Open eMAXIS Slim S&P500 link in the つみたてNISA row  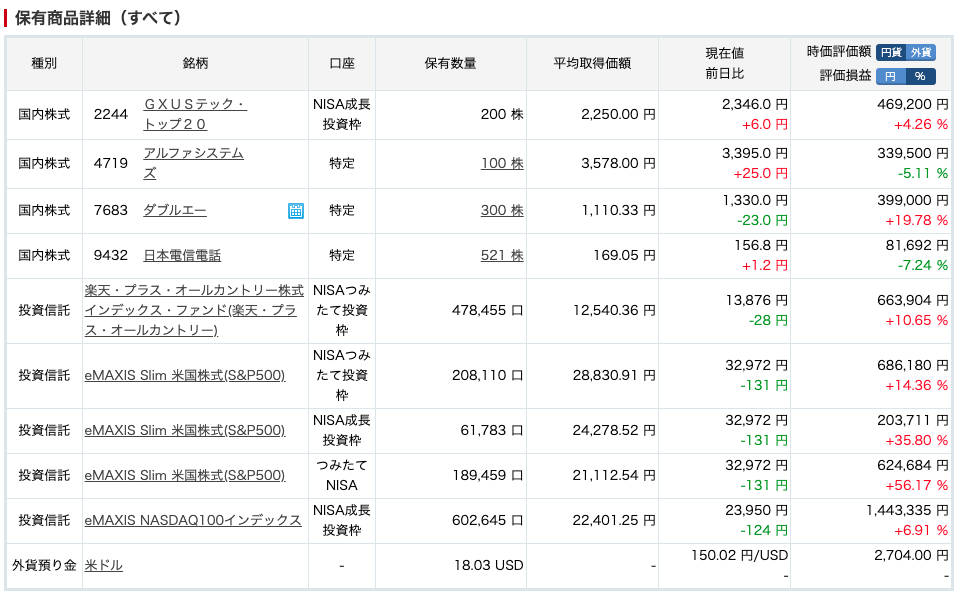pyautogui.click(x=184, y=475)
